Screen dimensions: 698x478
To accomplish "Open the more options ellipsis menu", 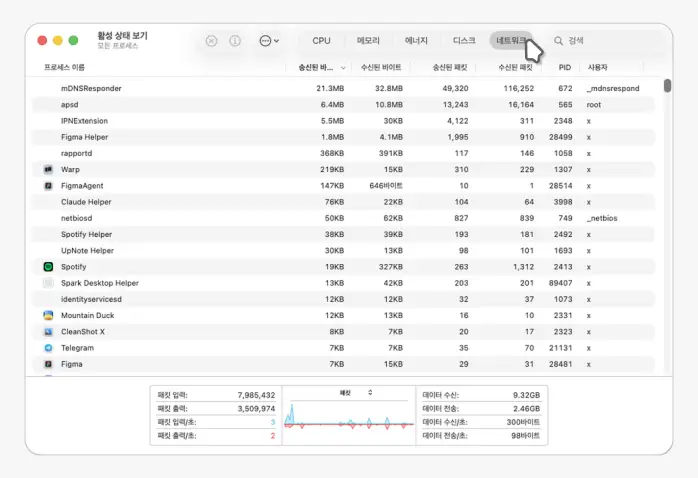I will click(x=269, y=41).
